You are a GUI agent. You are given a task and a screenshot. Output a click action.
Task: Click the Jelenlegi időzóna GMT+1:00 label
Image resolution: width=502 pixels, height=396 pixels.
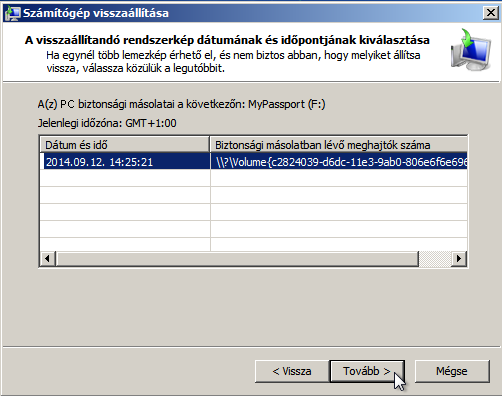(x=107, y=123)
